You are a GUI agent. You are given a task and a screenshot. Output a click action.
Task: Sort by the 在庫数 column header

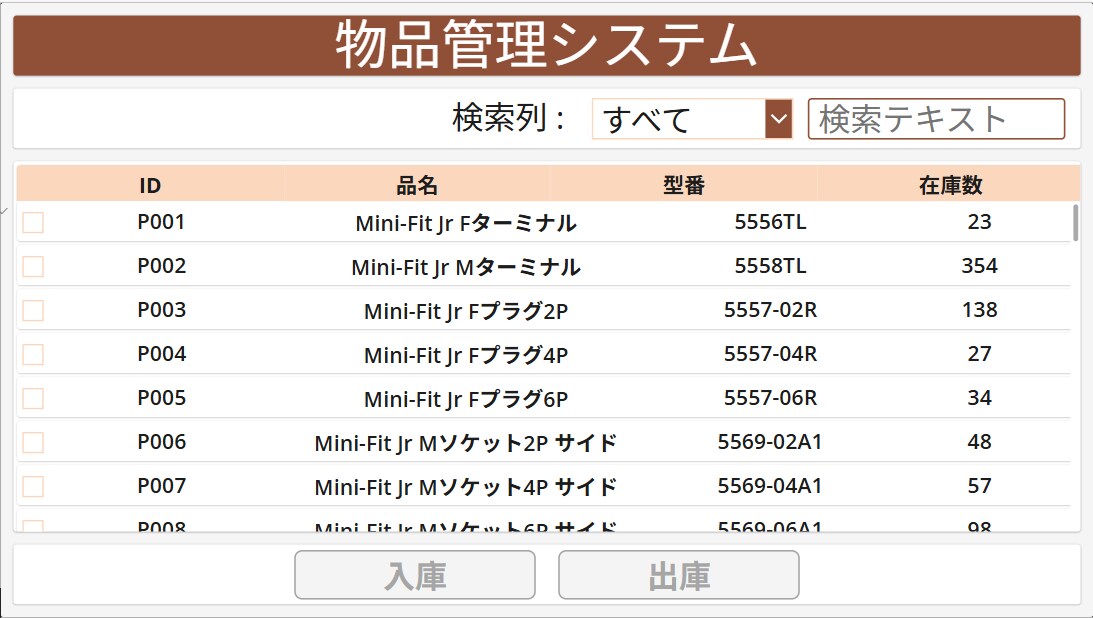click(x=950, y=185)
